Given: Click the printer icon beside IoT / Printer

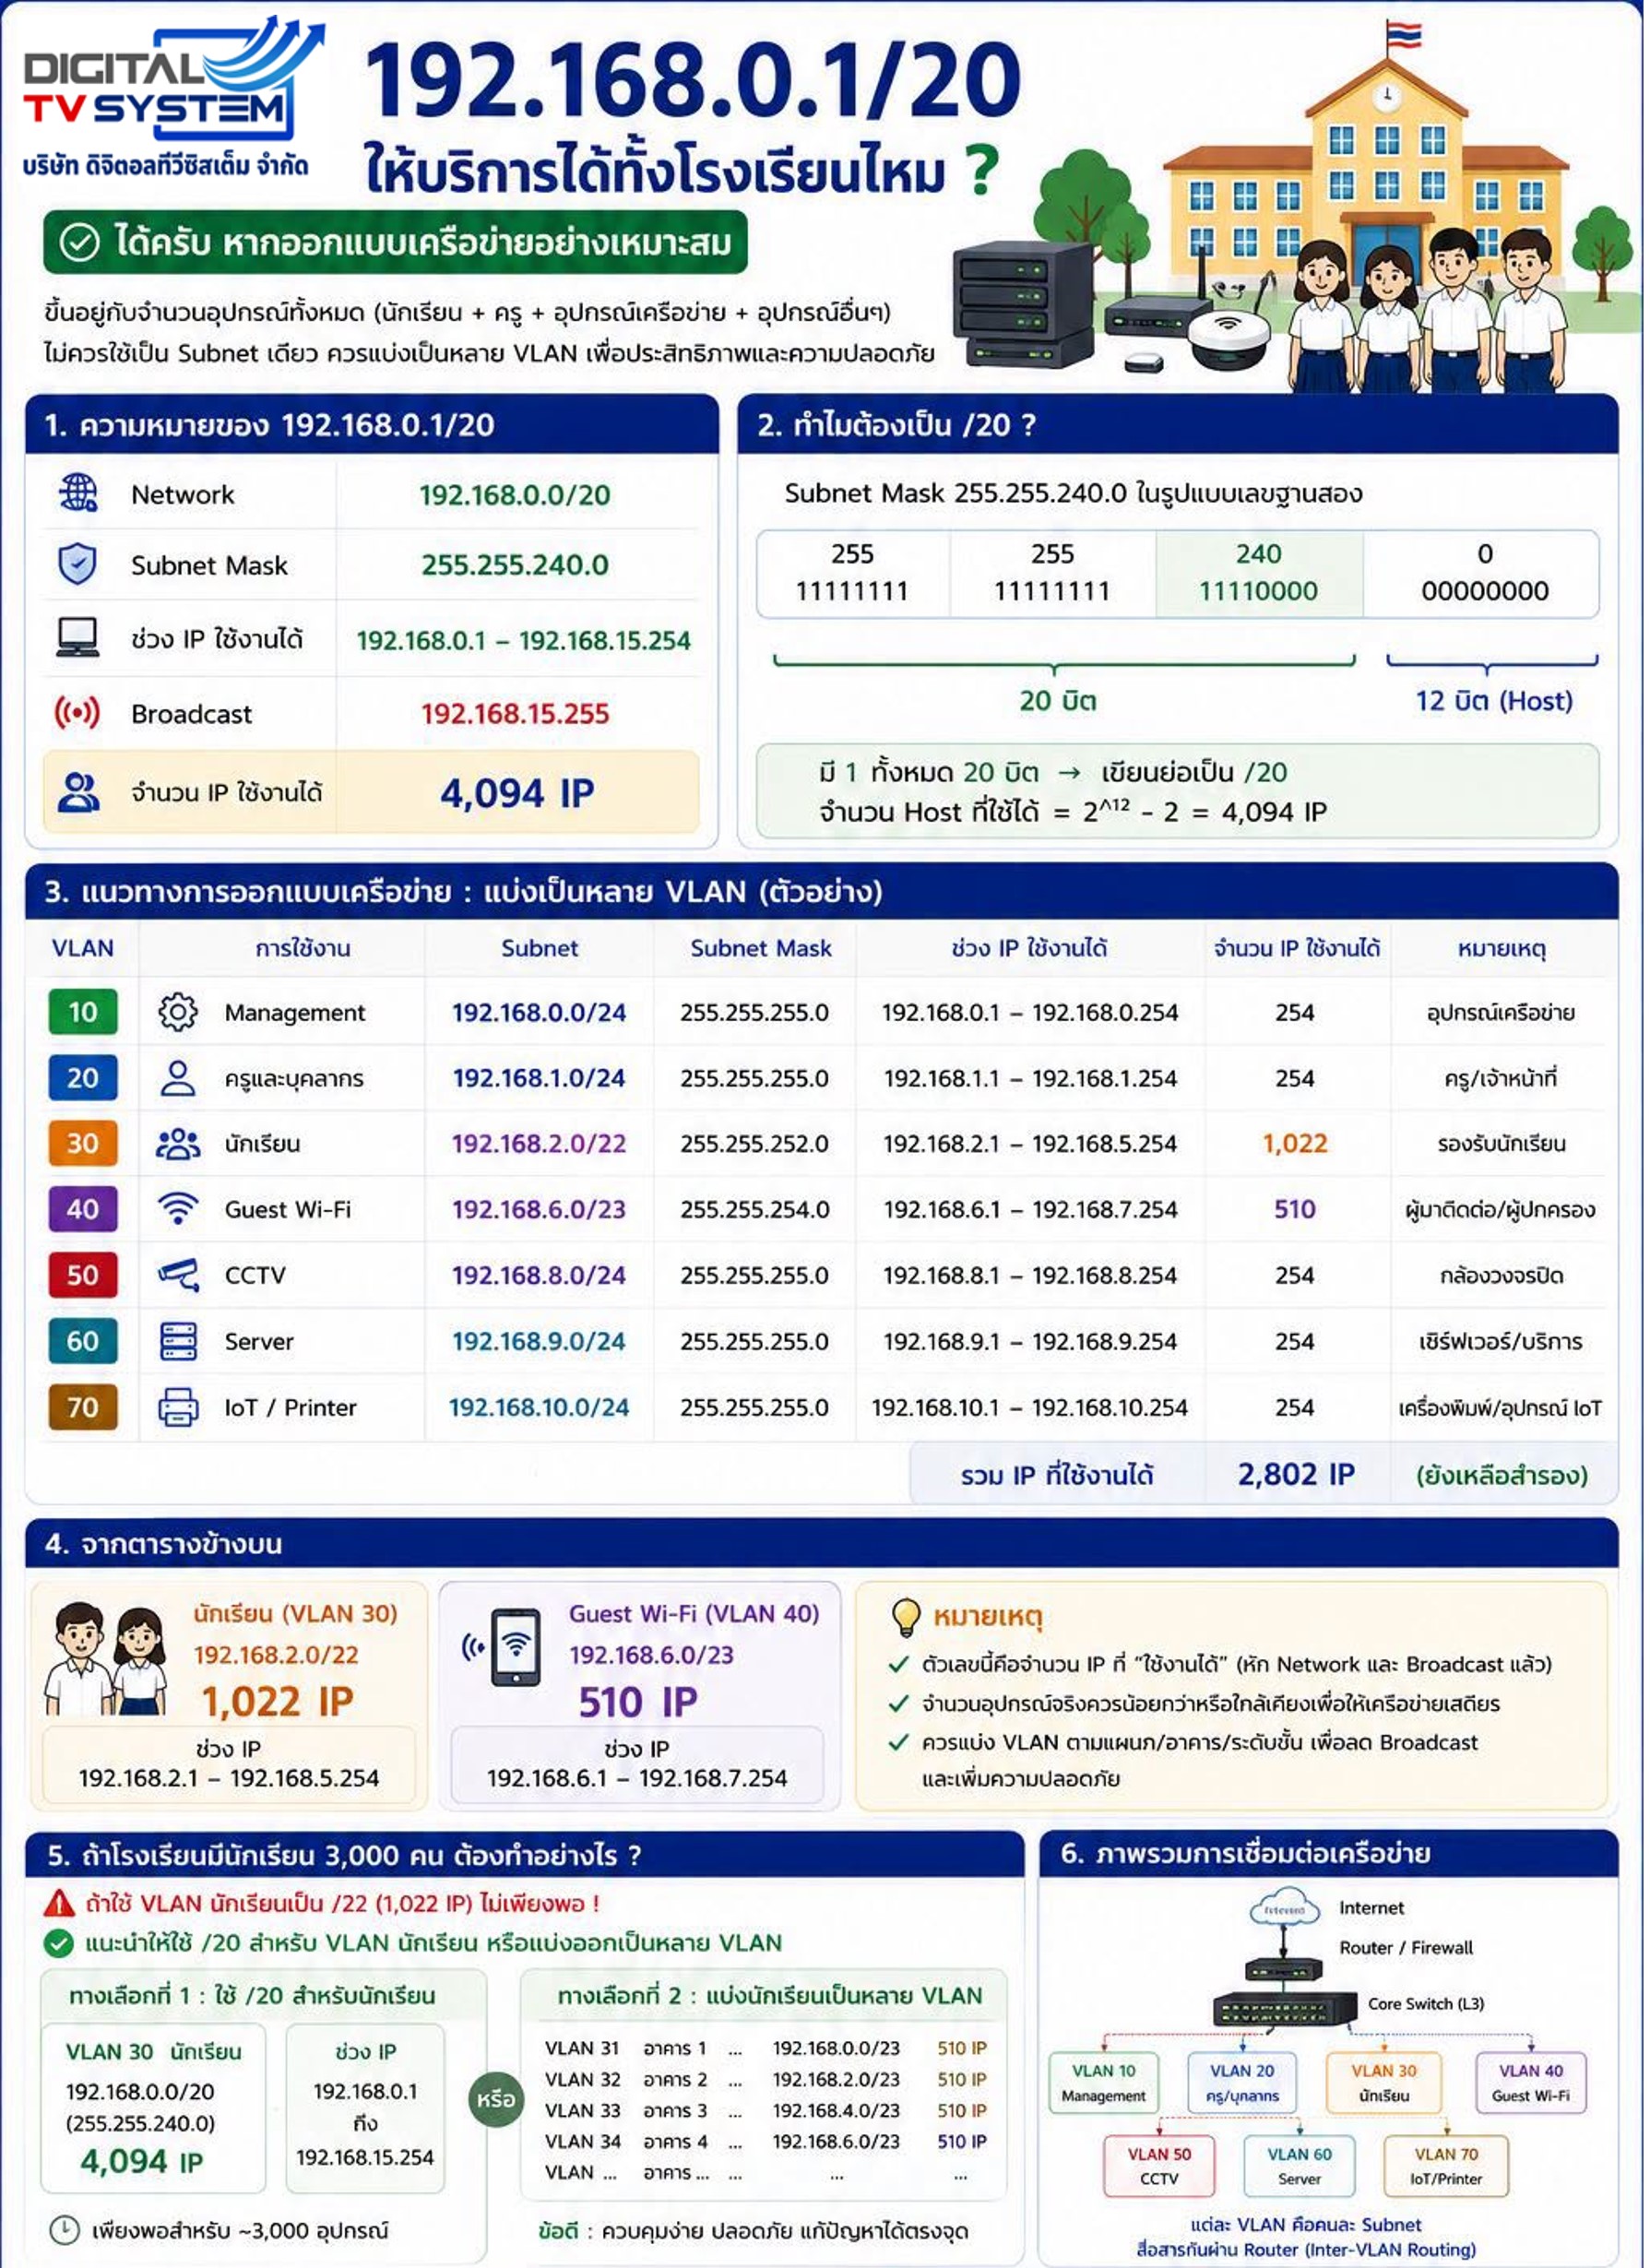Looking at the screenshot, I should tap(178, 1407).
